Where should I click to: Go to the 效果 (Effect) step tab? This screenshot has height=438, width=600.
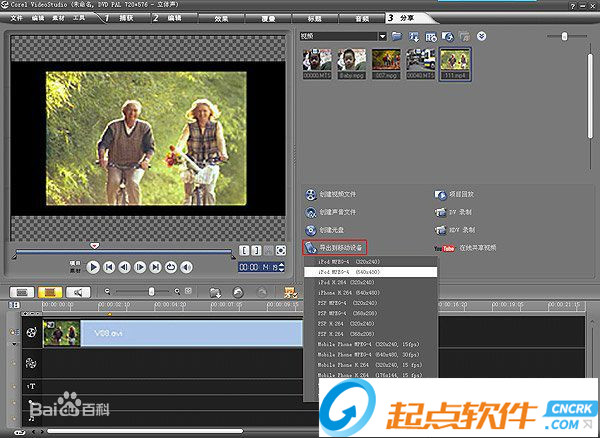pos(221,18)
